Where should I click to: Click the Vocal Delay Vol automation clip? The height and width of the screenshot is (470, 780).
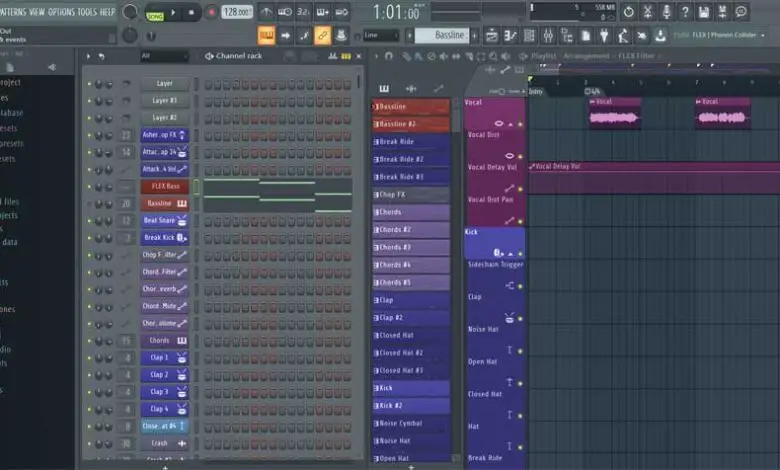click(654, 178)
